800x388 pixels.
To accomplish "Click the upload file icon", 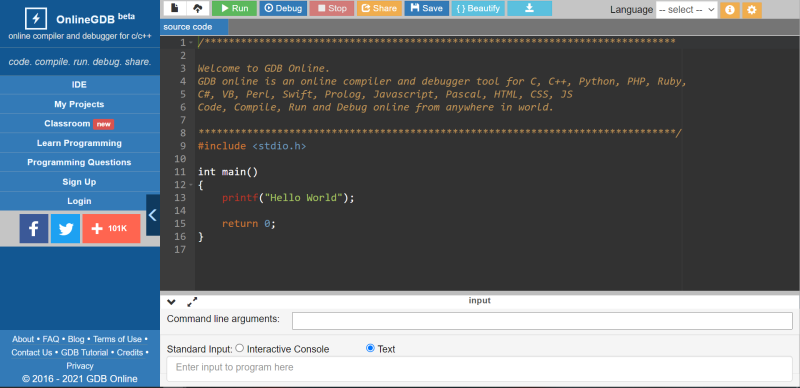I will click(198, 8).
